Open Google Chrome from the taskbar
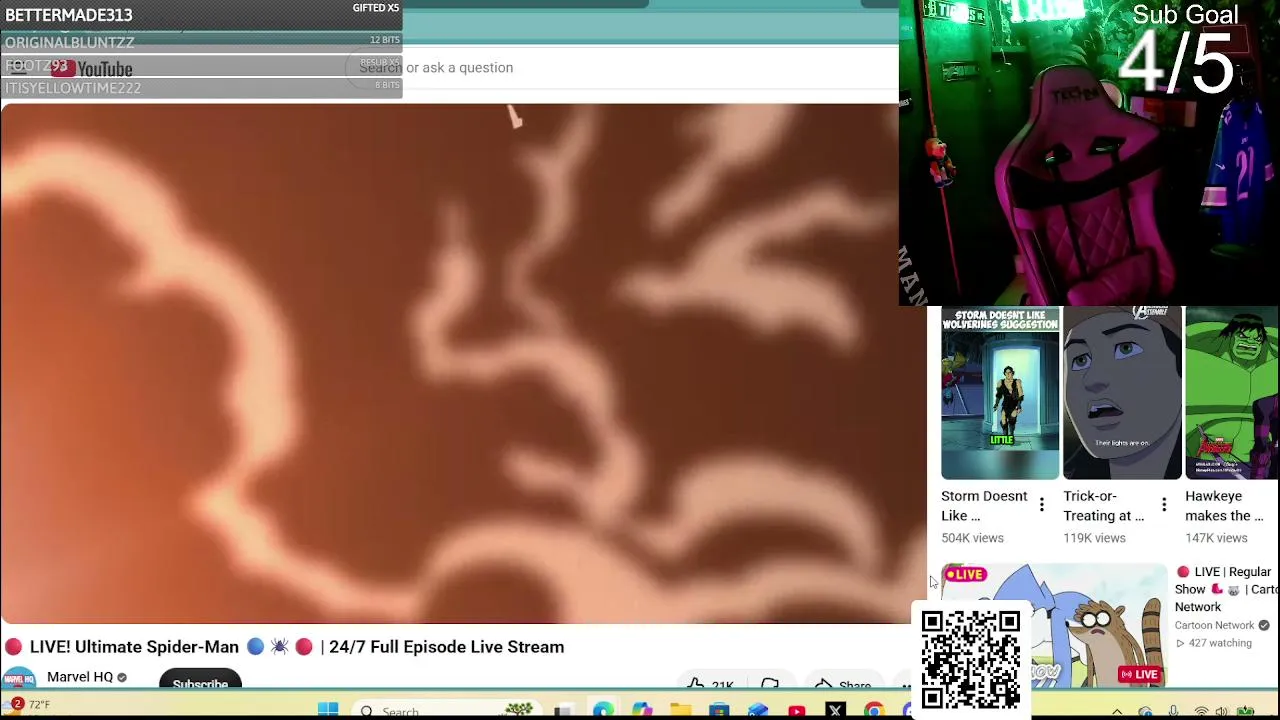 pos(874,711)
